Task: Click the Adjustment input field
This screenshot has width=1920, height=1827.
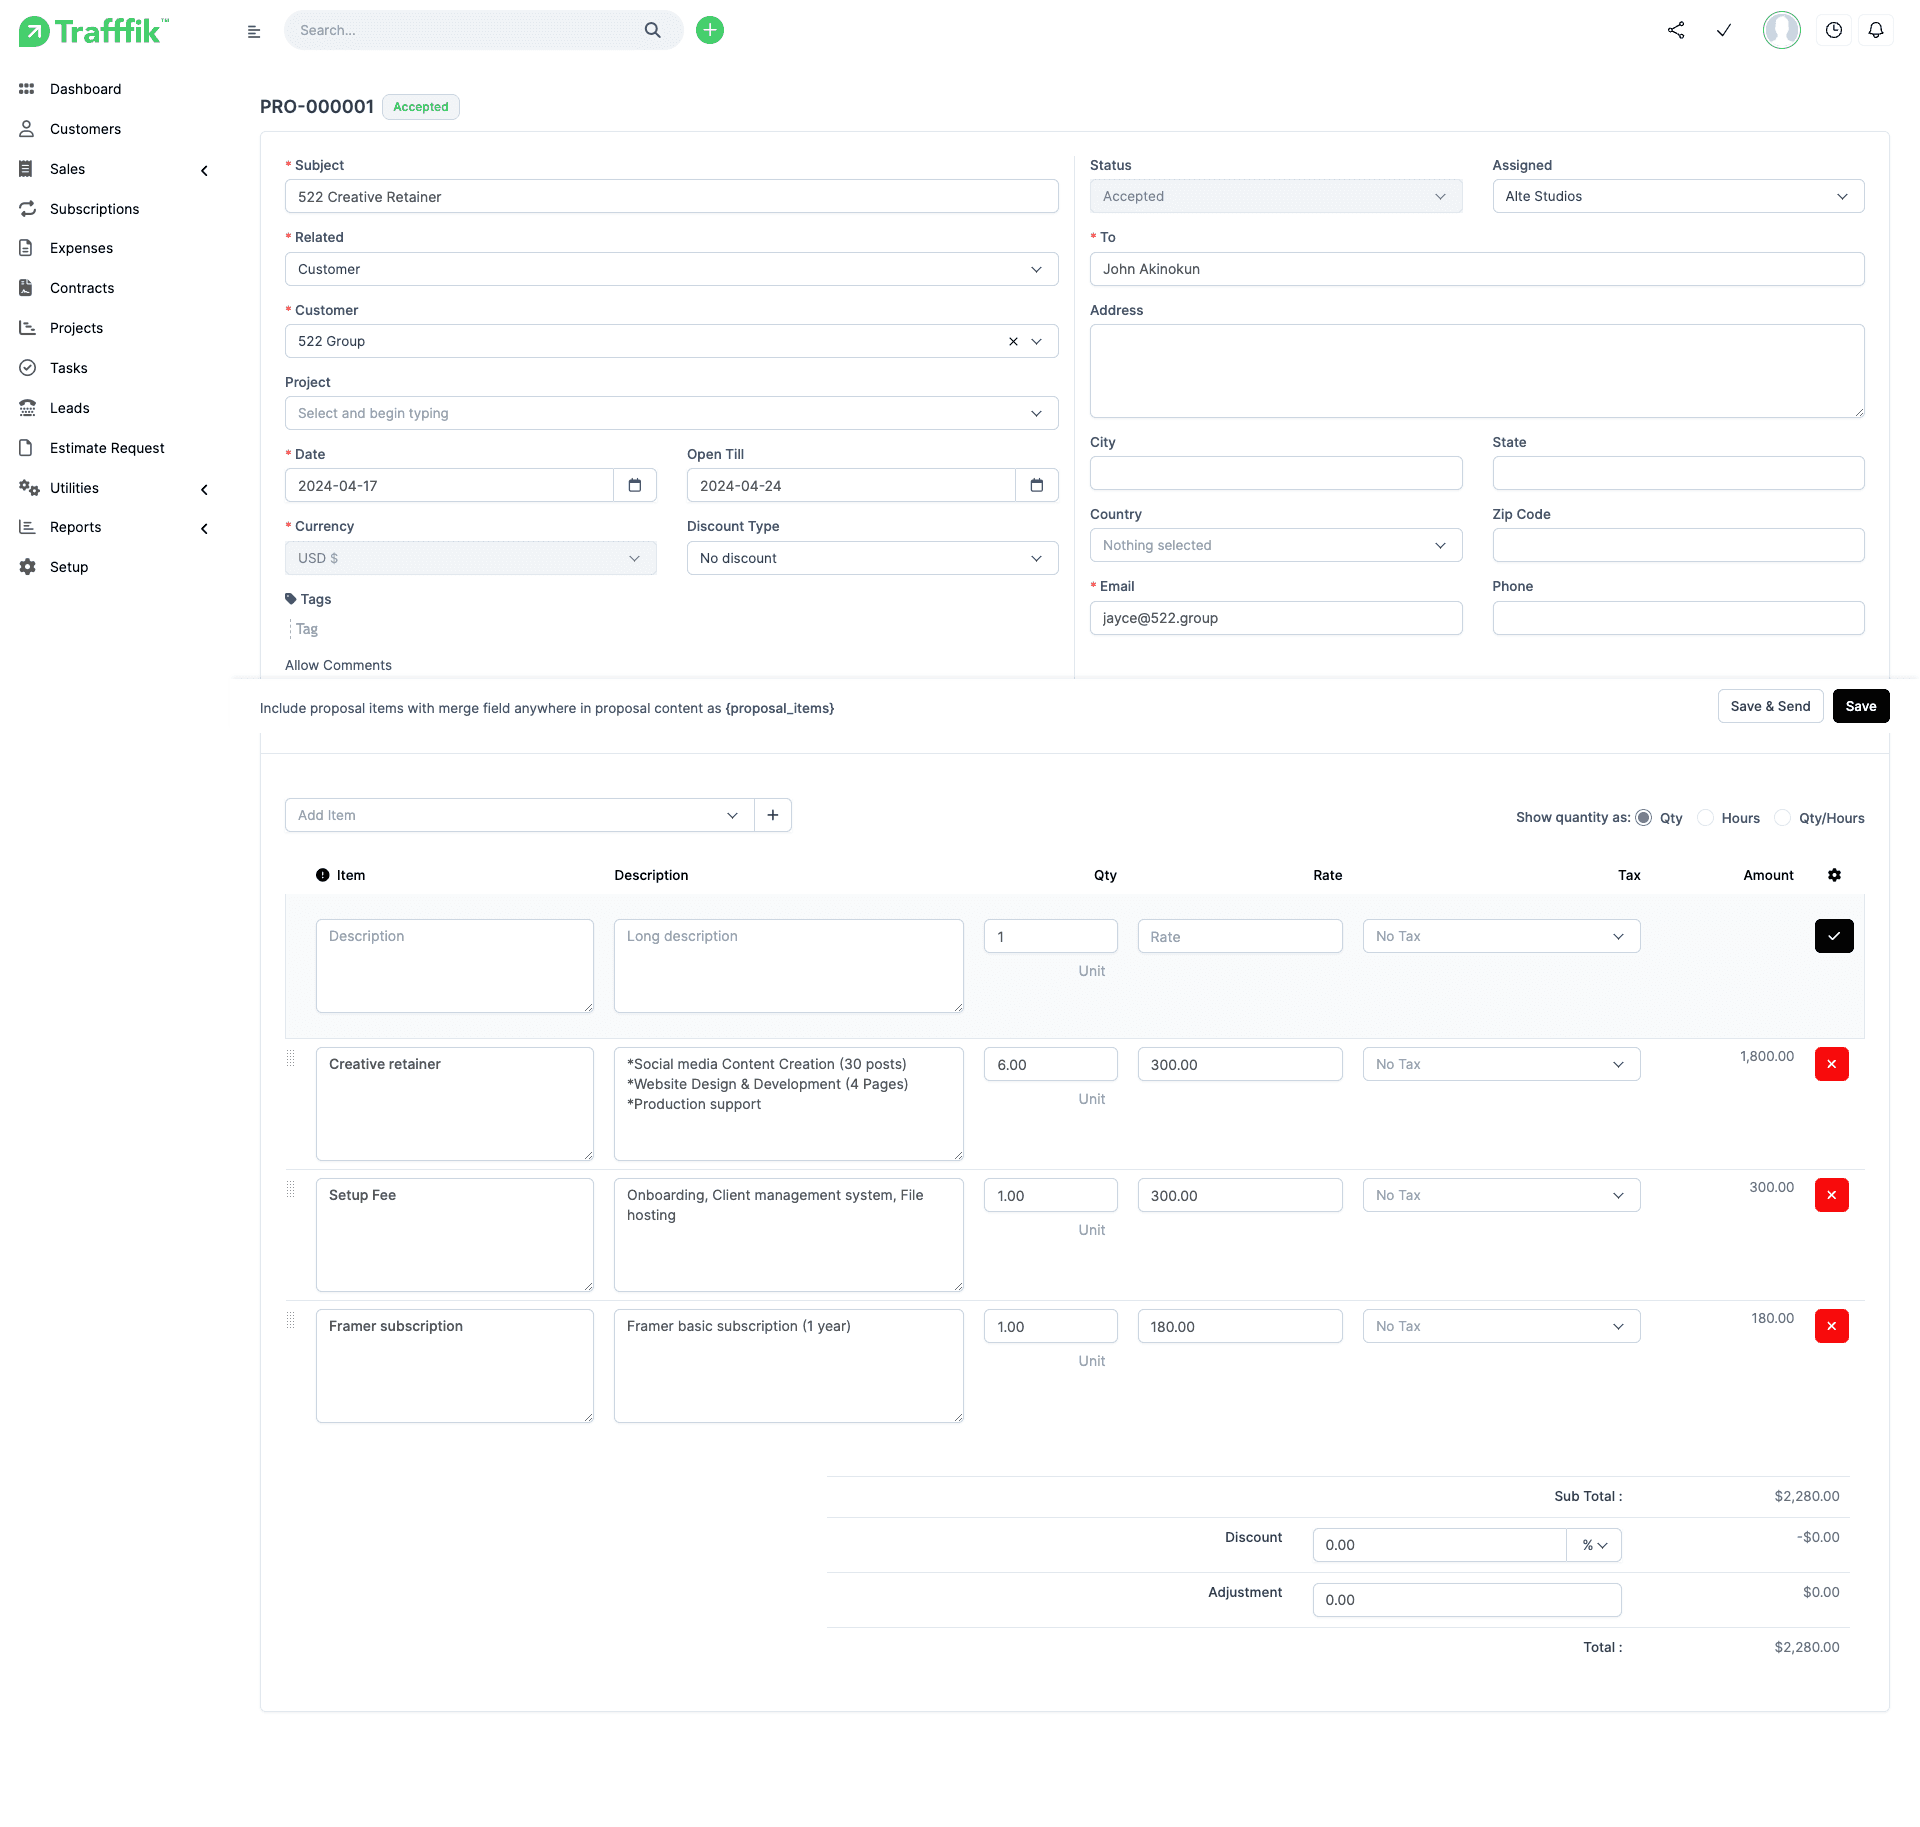Action: tap(1467, 1600)
